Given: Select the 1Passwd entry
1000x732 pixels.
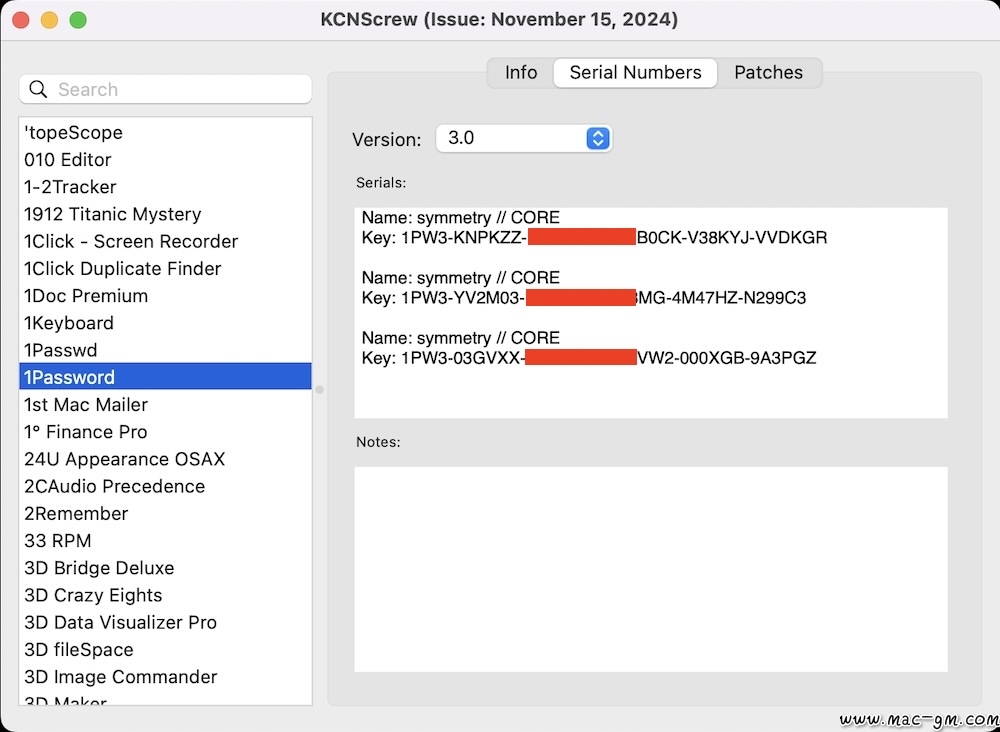Looking at the screenshot, I should [166, 350].
